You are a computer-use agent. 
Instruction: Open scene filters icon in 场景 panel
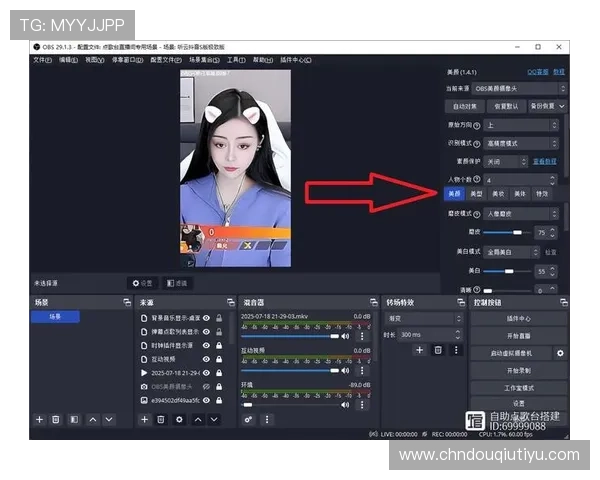tap(74, 420)
